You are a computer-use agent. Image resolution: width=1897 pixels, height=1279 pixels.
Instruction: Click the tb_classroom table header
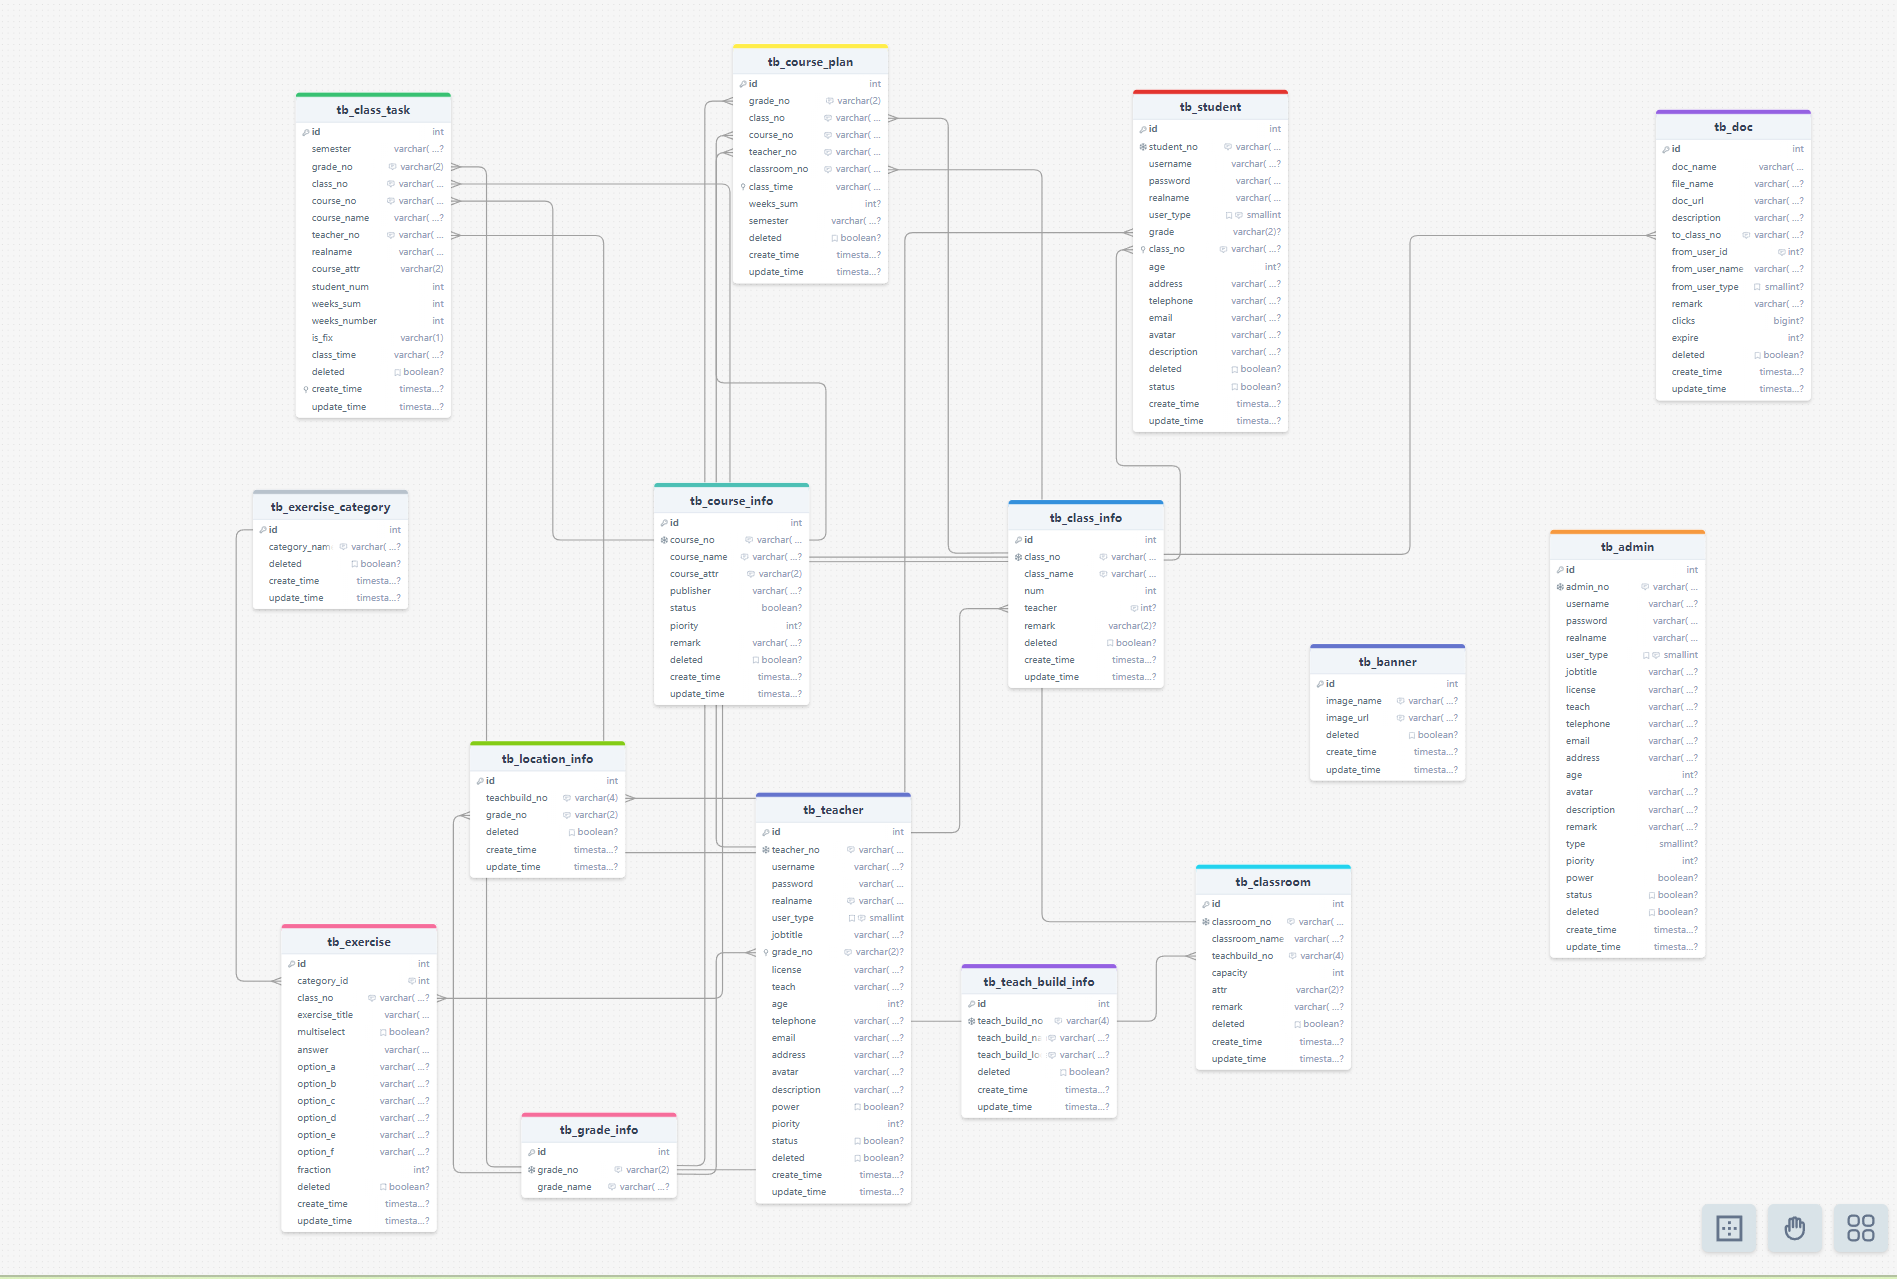[x=1272, y=882]
